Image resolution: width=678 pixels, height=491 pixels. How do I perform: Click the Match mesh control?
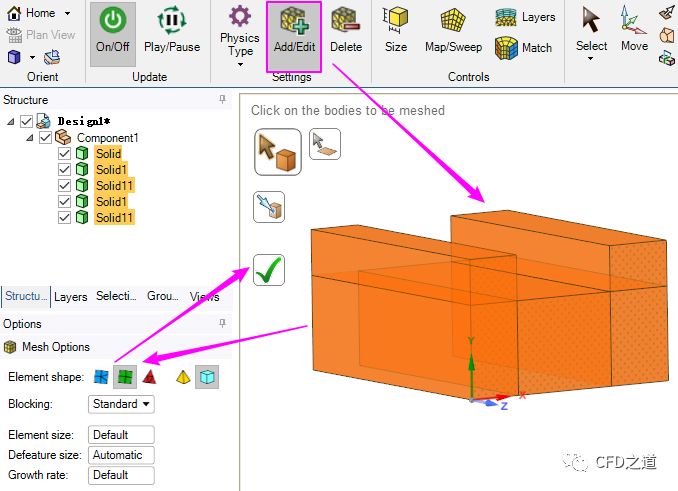524,48
